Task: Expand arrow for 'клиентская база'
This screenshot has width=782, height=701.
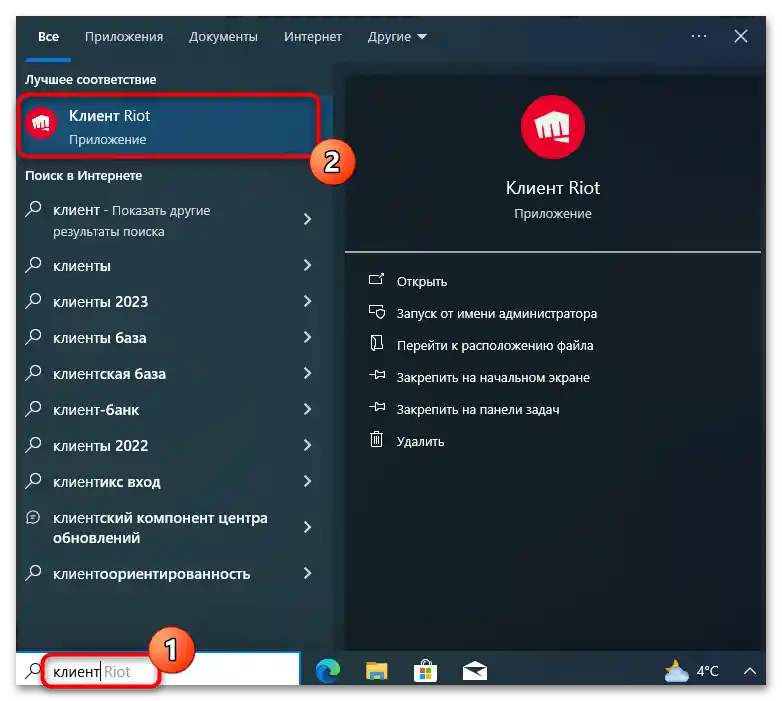Action: pos(308,373)
